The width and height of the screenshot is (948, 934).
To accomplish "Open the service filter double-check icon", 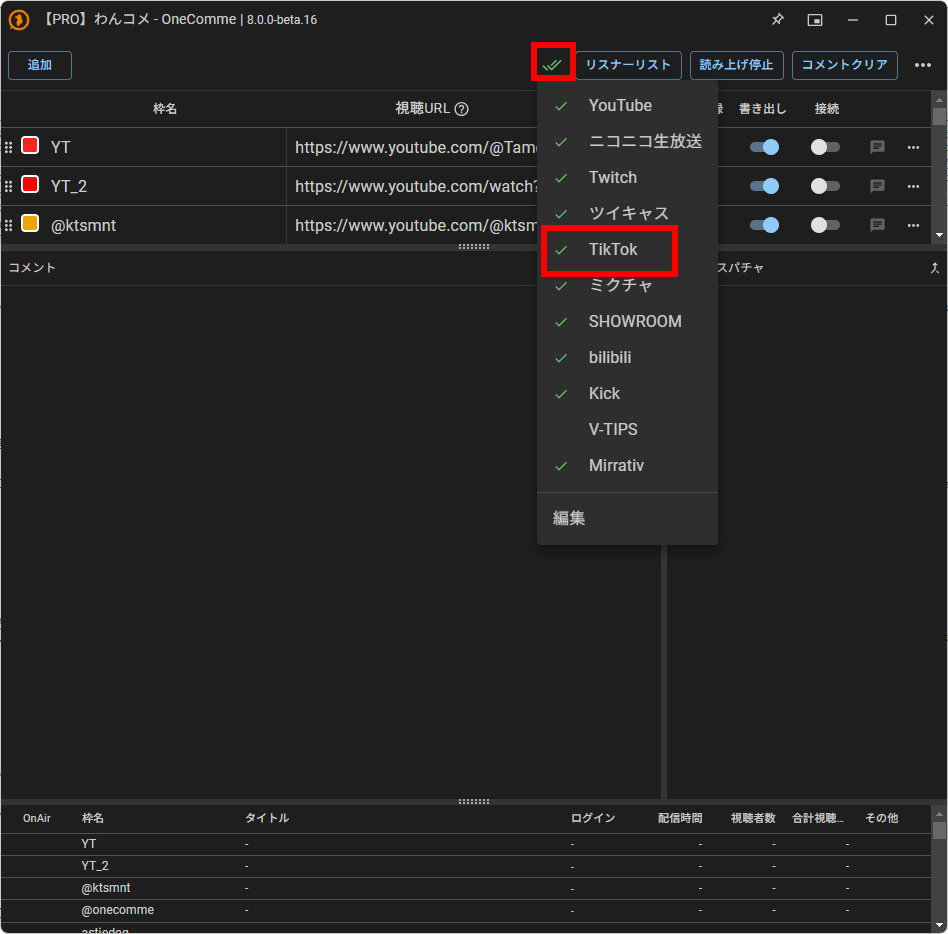I will click(x=553, y=64).
